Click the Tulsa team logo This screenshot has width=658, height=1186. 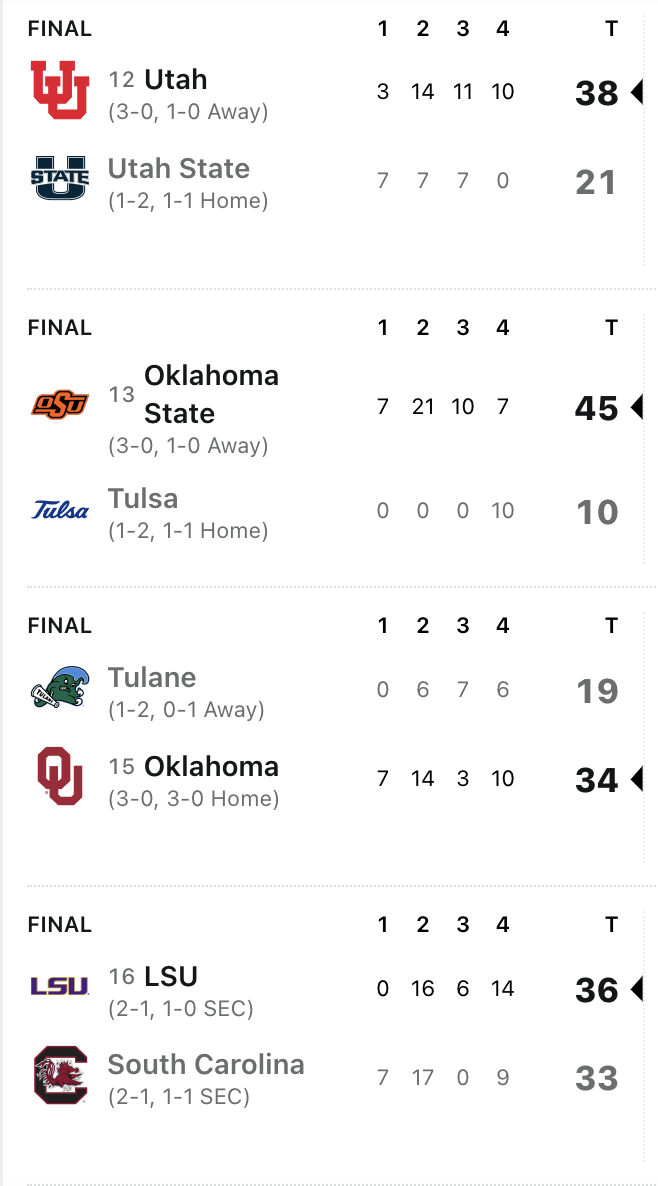(x=59, y=510)
